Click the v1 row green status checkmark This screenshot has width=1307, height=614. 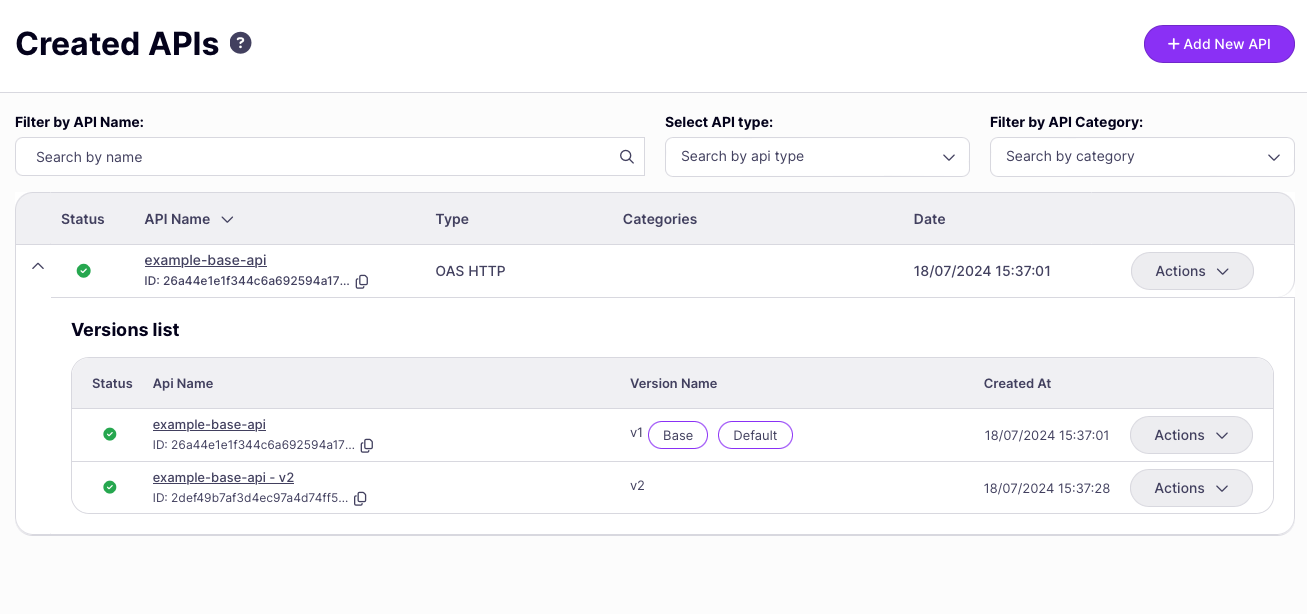110,434
